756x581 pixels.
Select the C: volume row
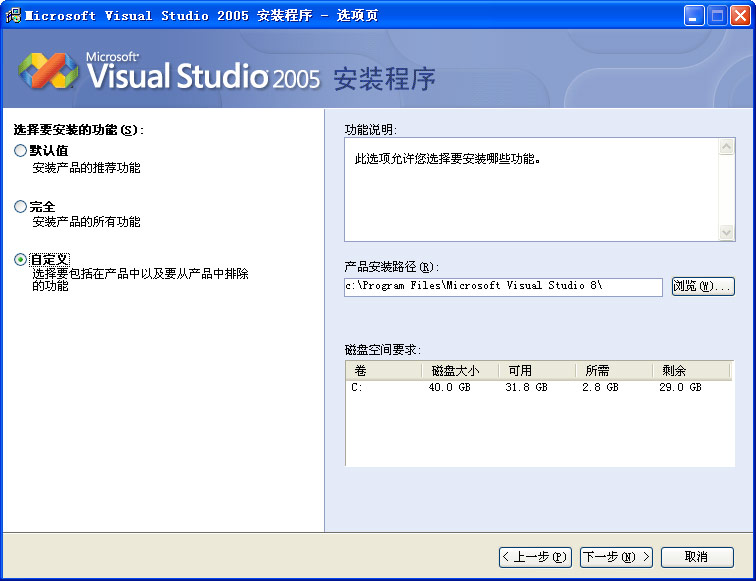point(539,387)
